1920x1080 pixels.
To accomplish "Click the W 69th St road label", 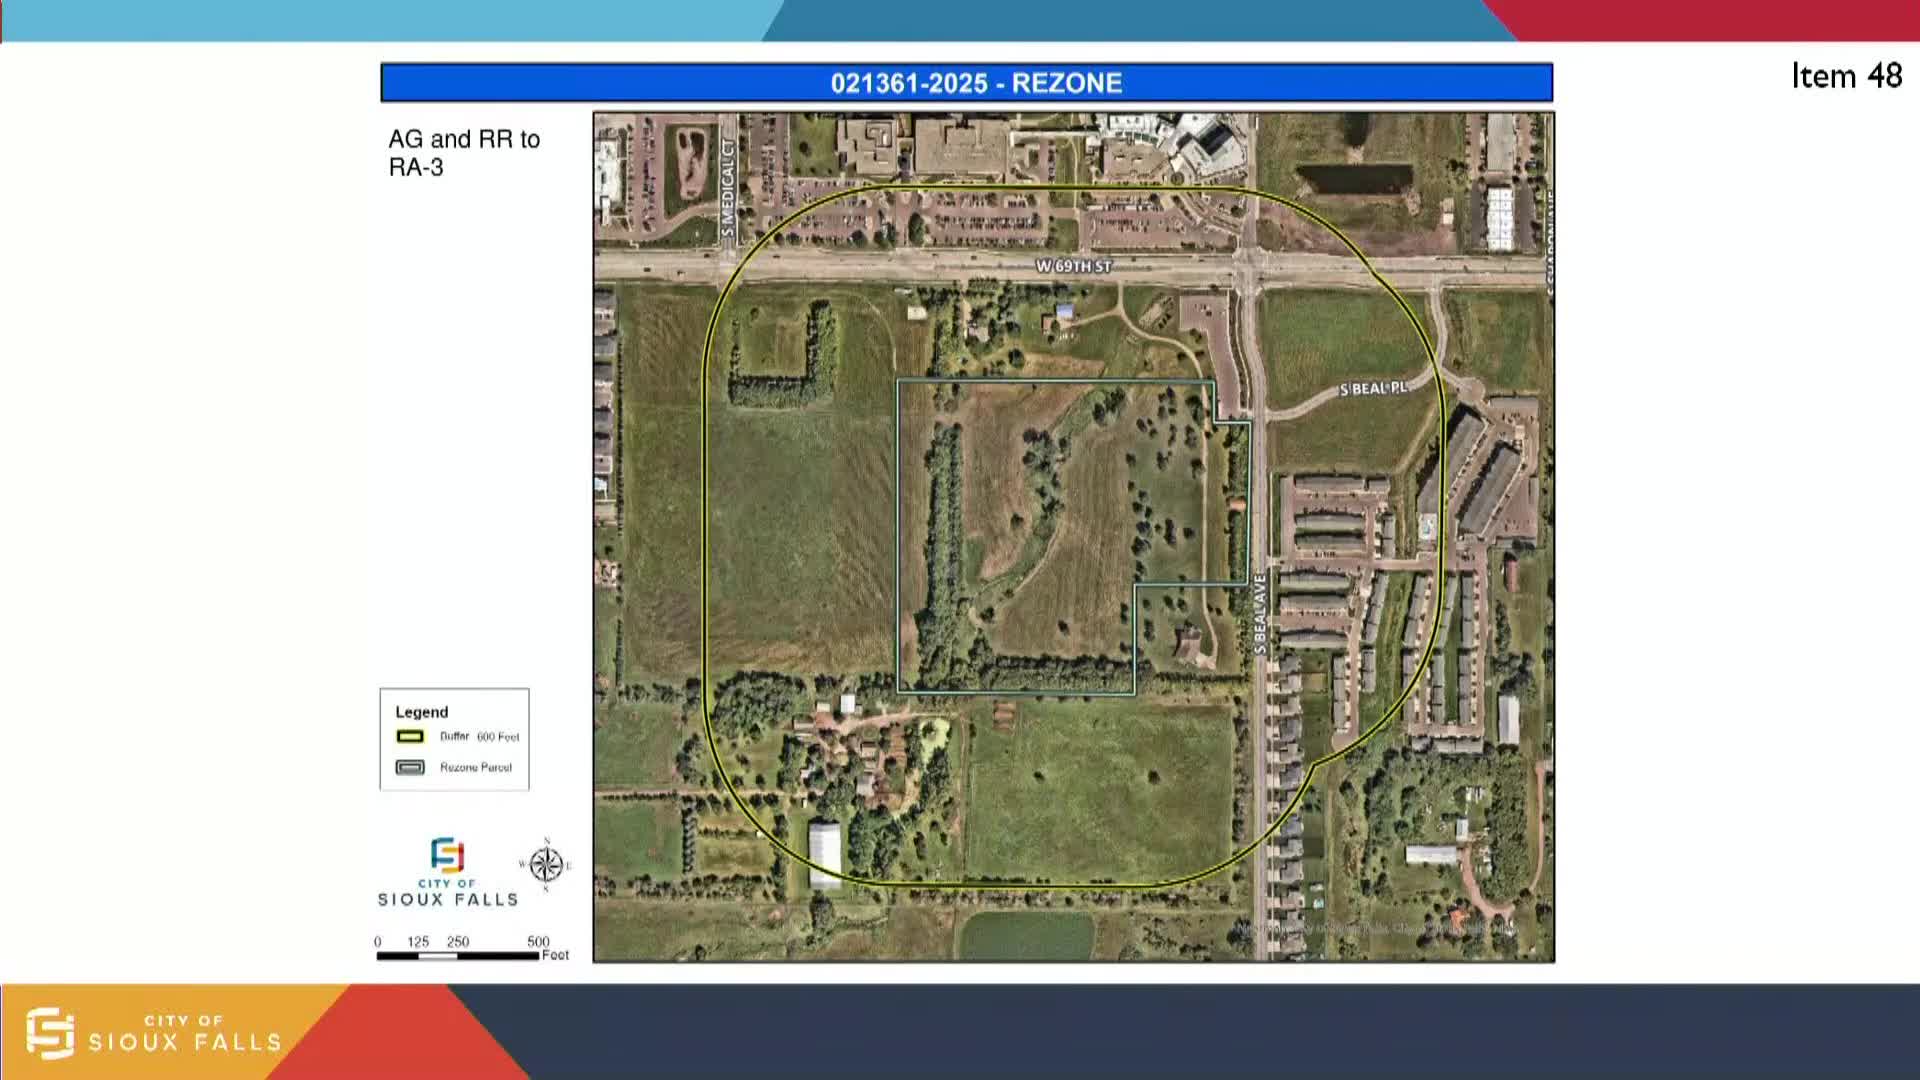I will point(1073,266).
